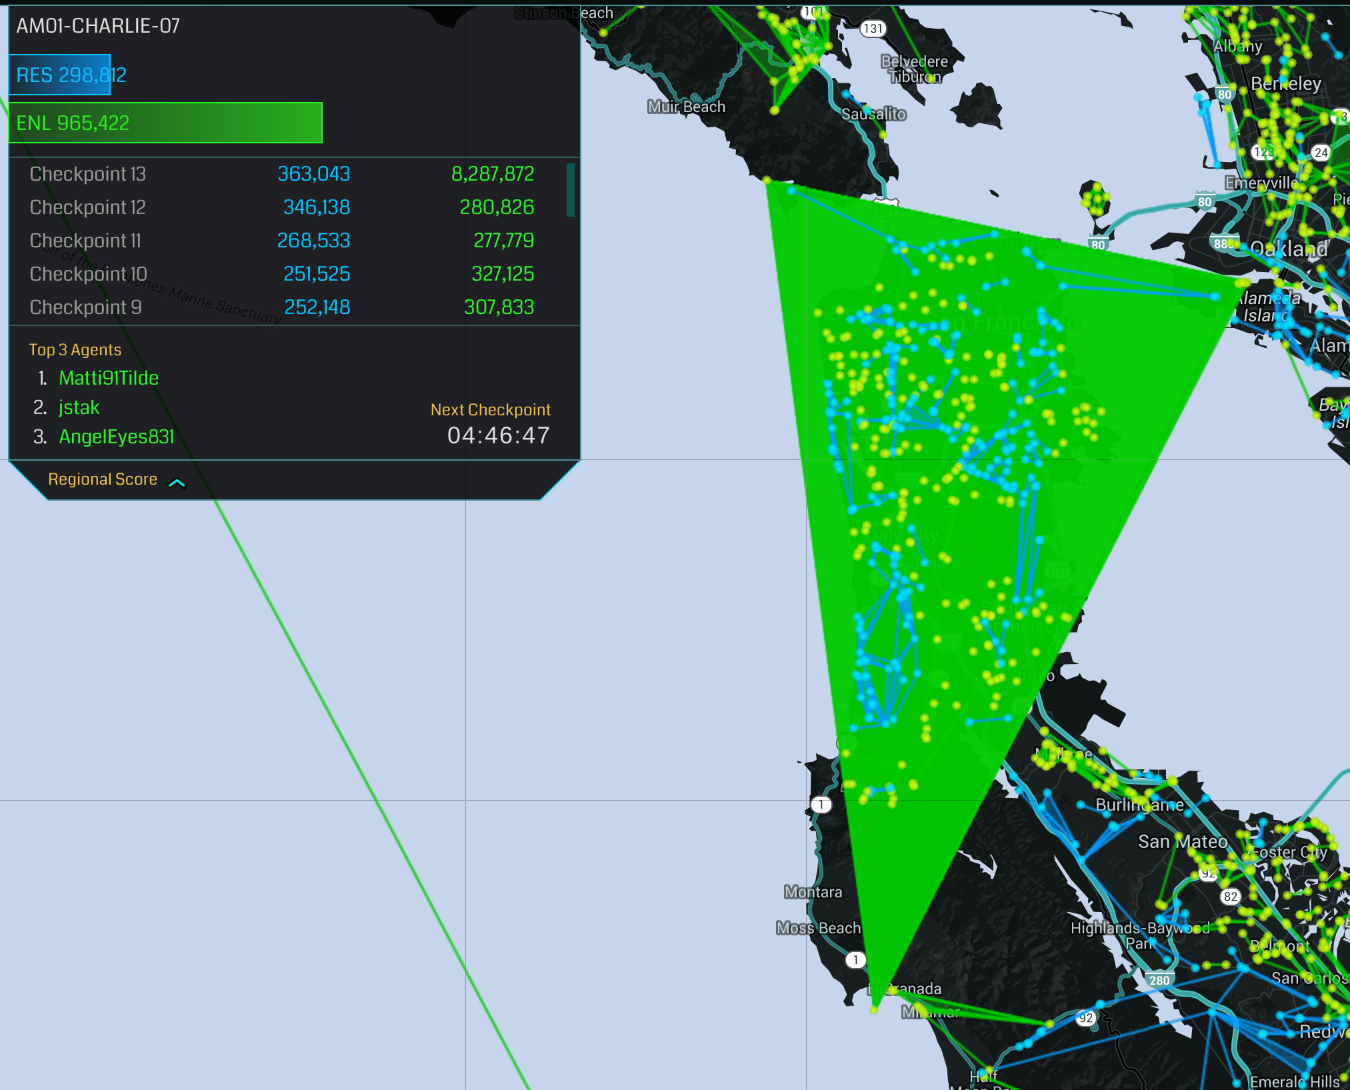Click the AM01-CHARLIE-07 region title
The width and height of the screenshot is (1350, 1090).
coord(98,26)
